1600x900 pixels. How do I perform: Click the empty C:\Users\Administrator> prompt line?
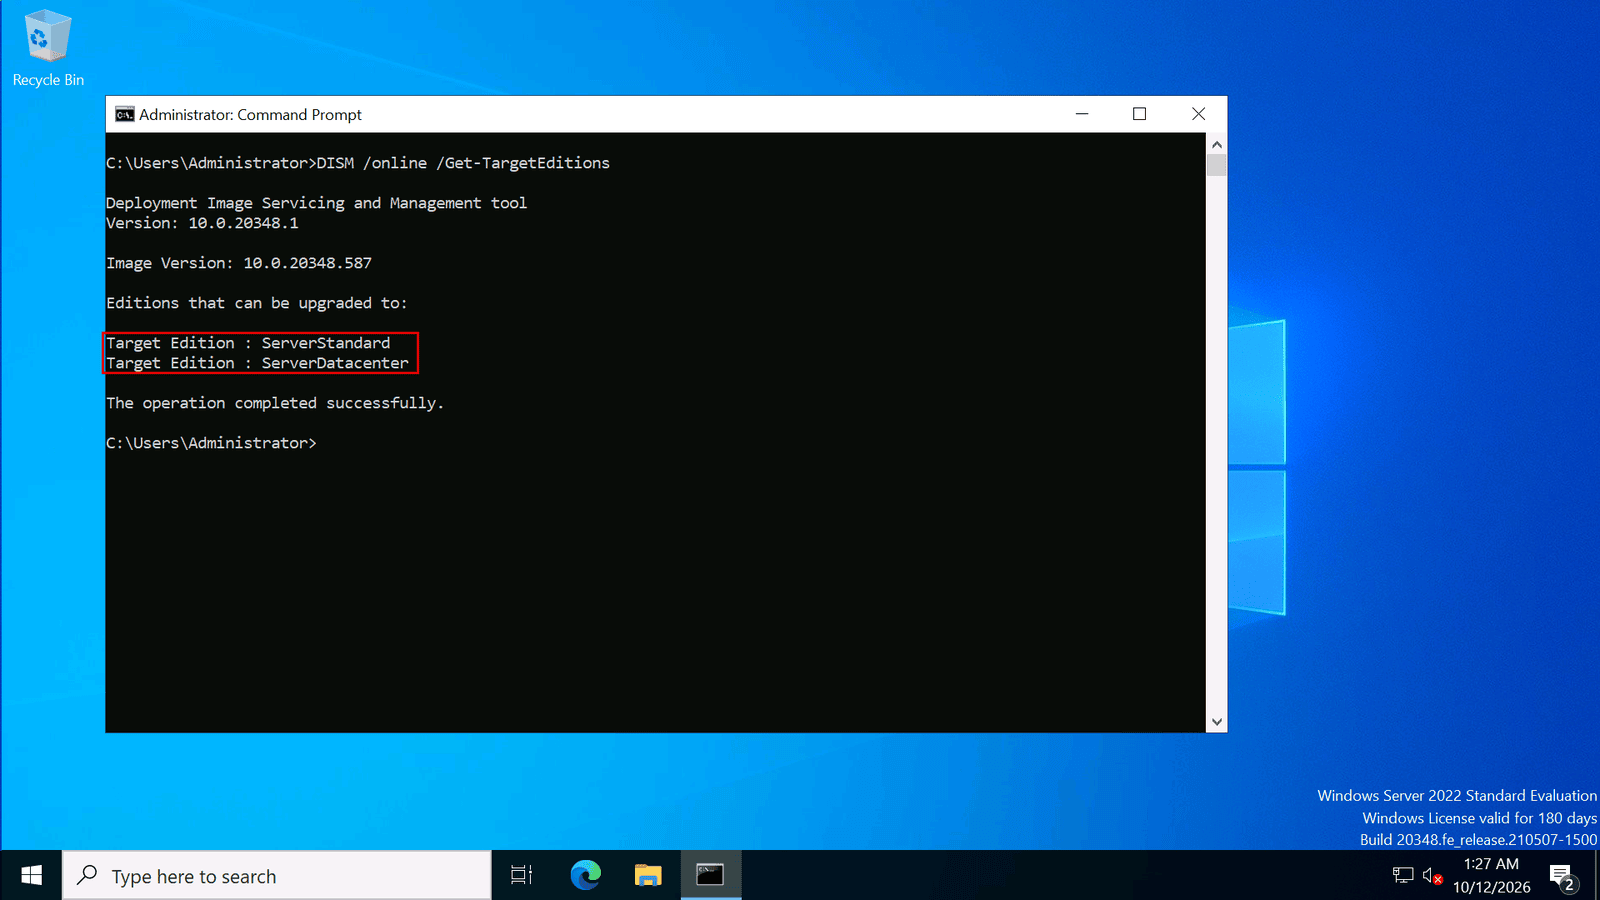[x=211, y=443]
